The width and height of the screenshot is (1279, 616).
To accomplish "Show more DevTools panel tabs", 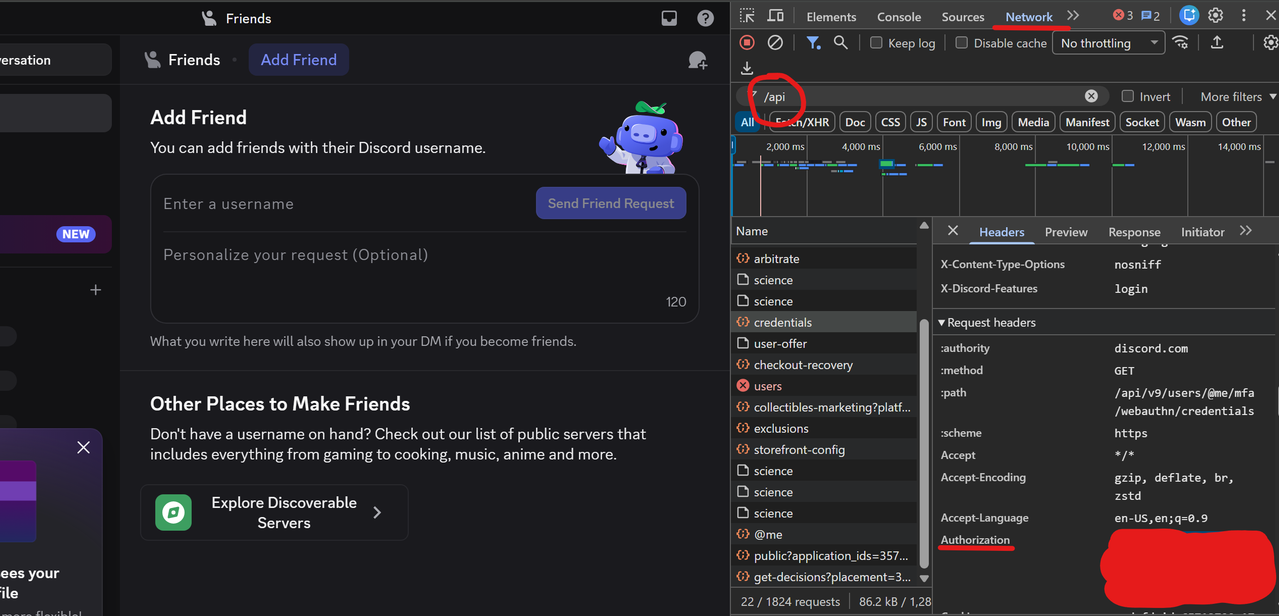I will pyautogui.click(x=1073, y=16).
